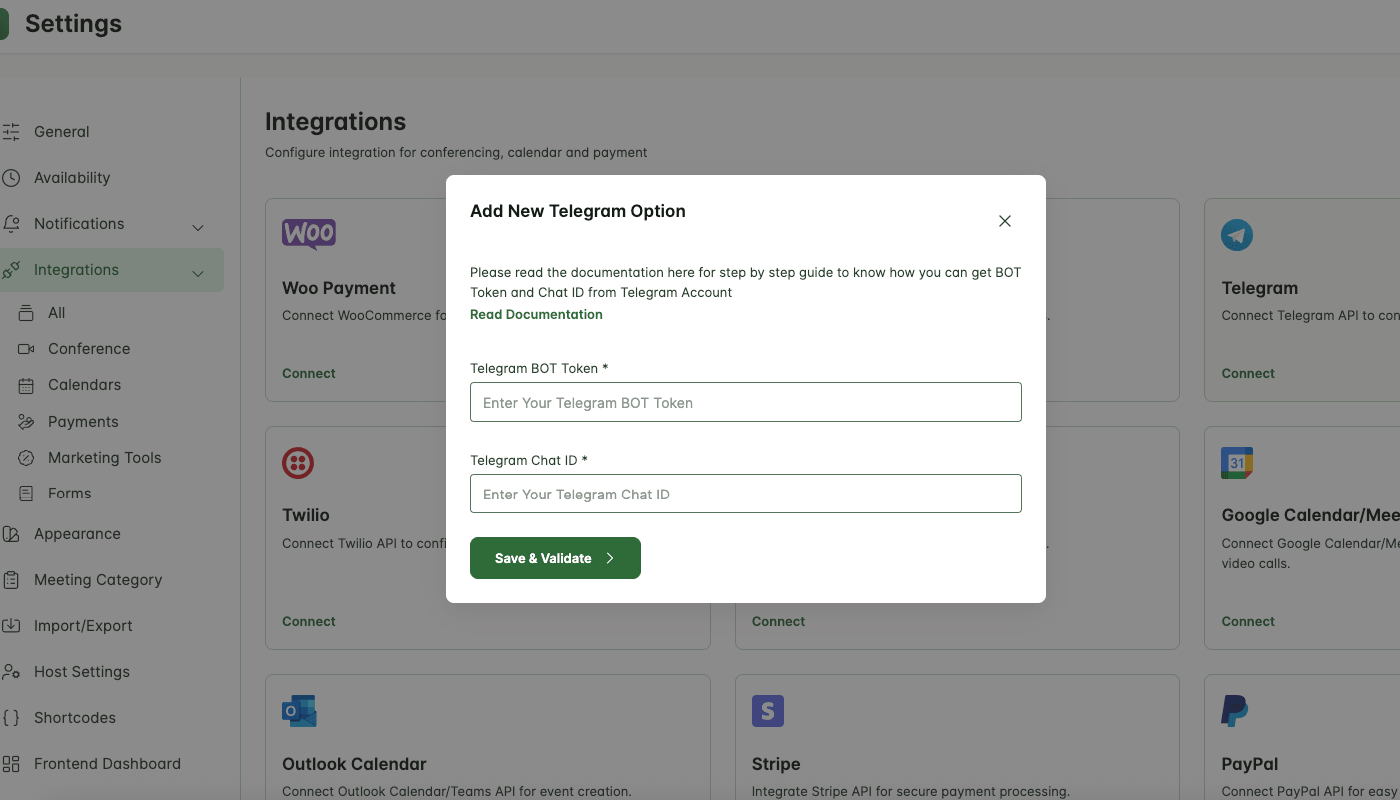This screenshot has width=1400, height=800.
Task: Open the Read Documentation link
Action: (536, 314)
